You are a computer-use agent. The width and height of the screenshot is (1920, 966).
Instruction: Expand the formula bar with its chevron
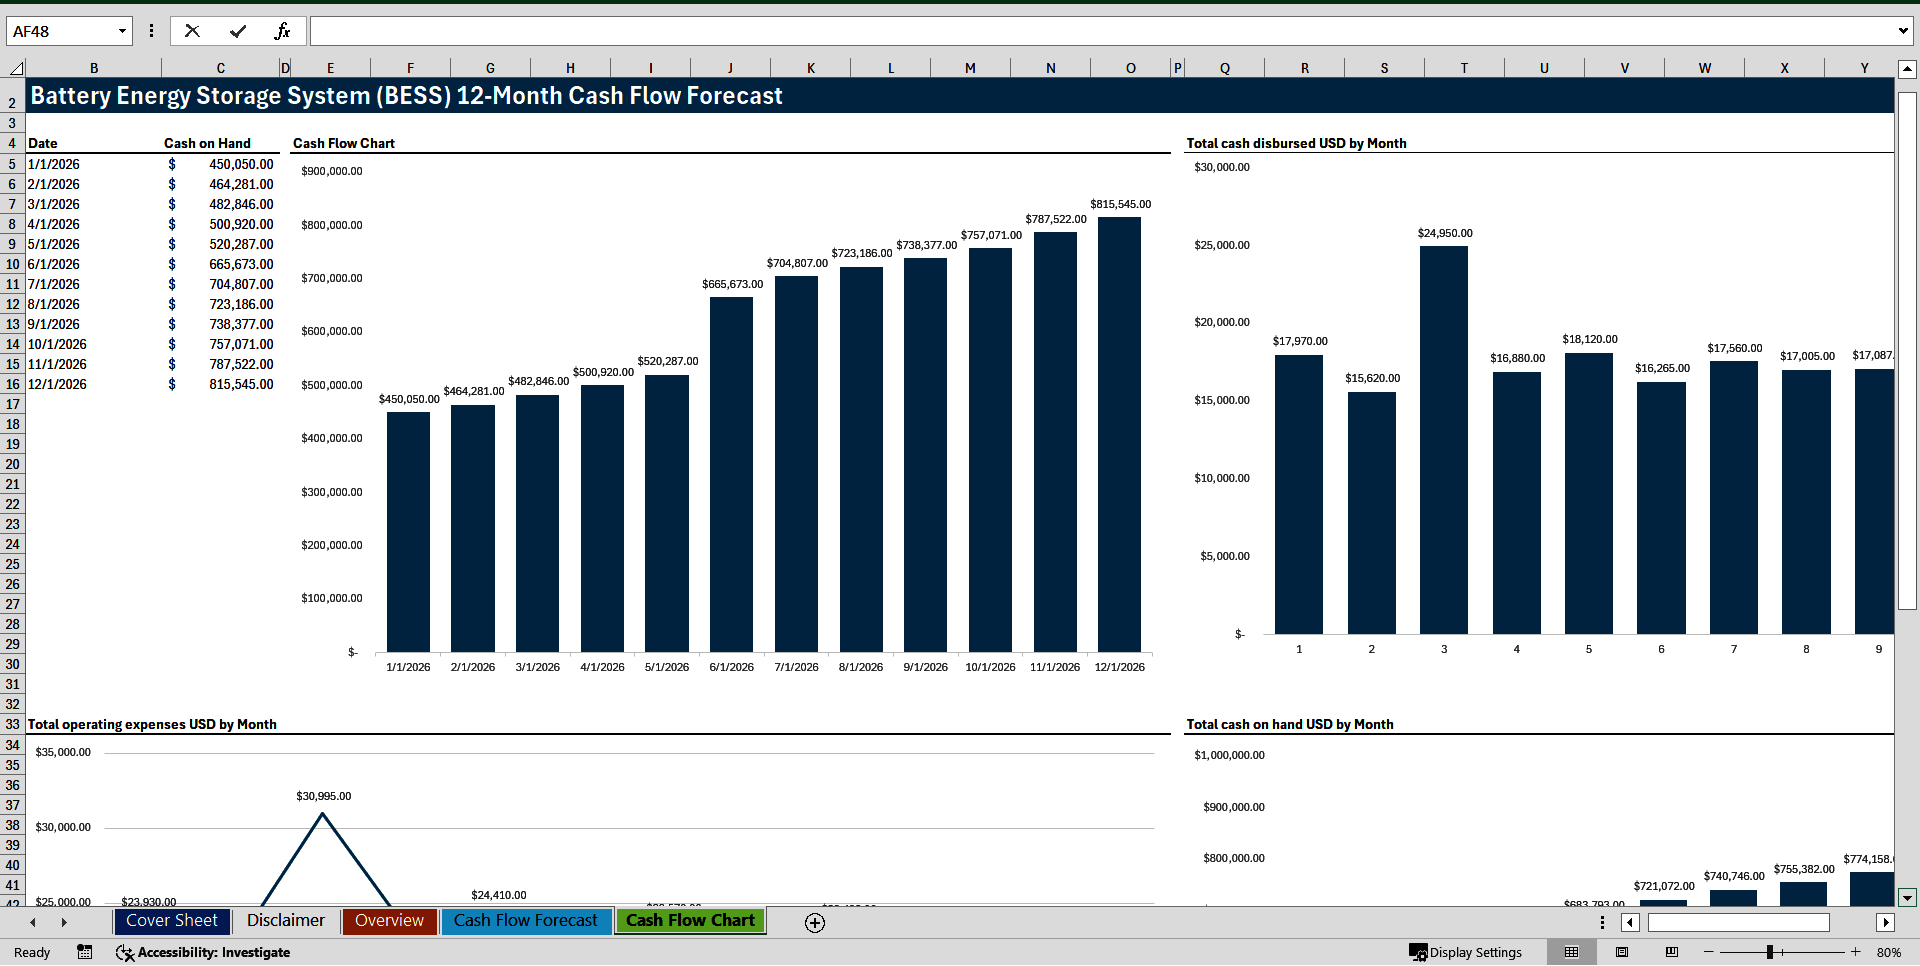[1902, 30]
